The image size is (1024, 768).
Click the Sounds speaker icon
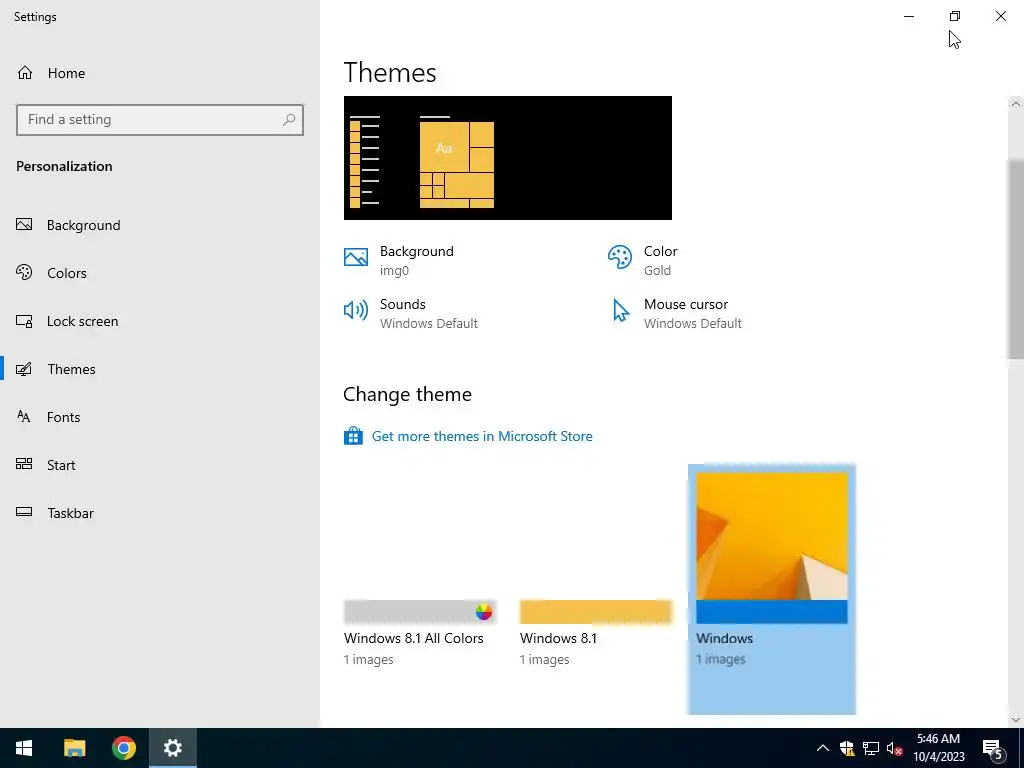(x=356, y=310)
